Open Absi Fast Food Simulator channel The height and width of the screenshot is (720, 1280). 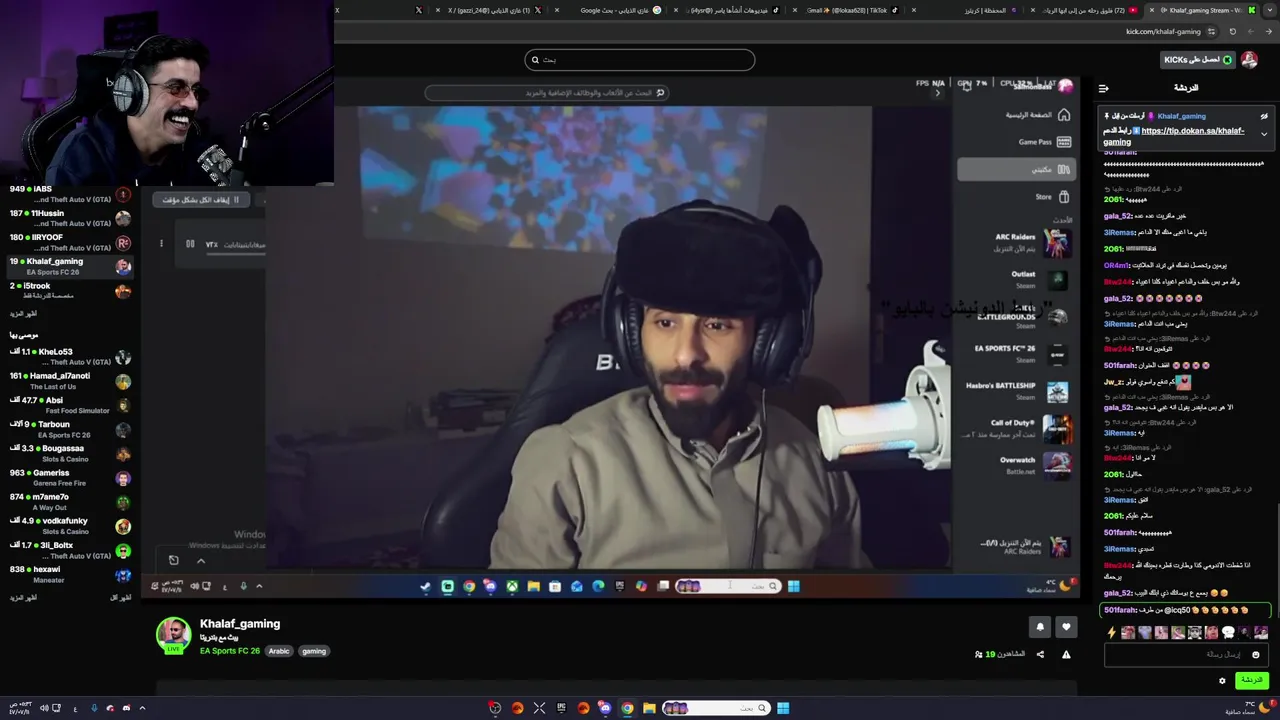point(68,405)
